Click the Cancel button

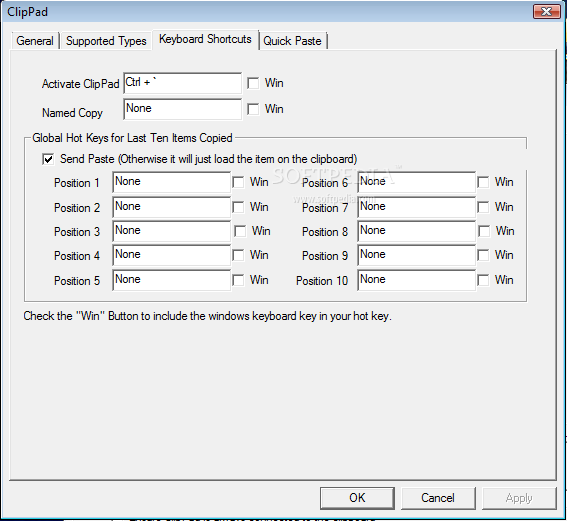(x=438, y=498)
